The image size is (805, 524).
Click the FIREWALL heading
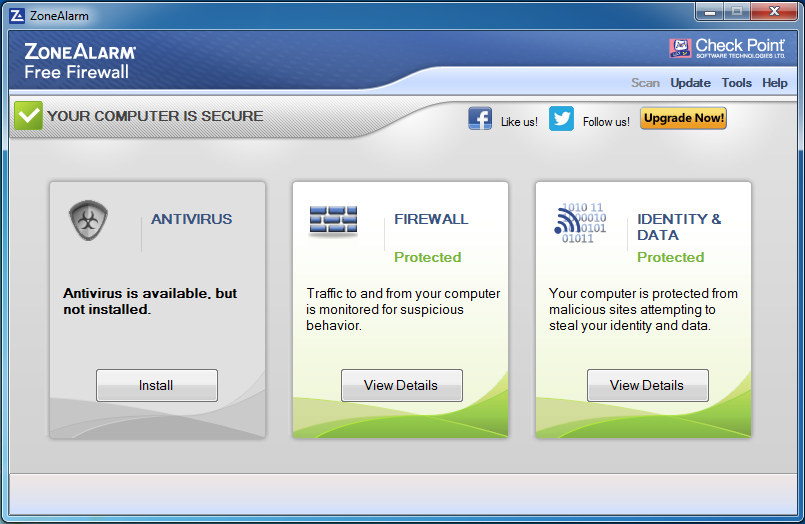point(431,219)
